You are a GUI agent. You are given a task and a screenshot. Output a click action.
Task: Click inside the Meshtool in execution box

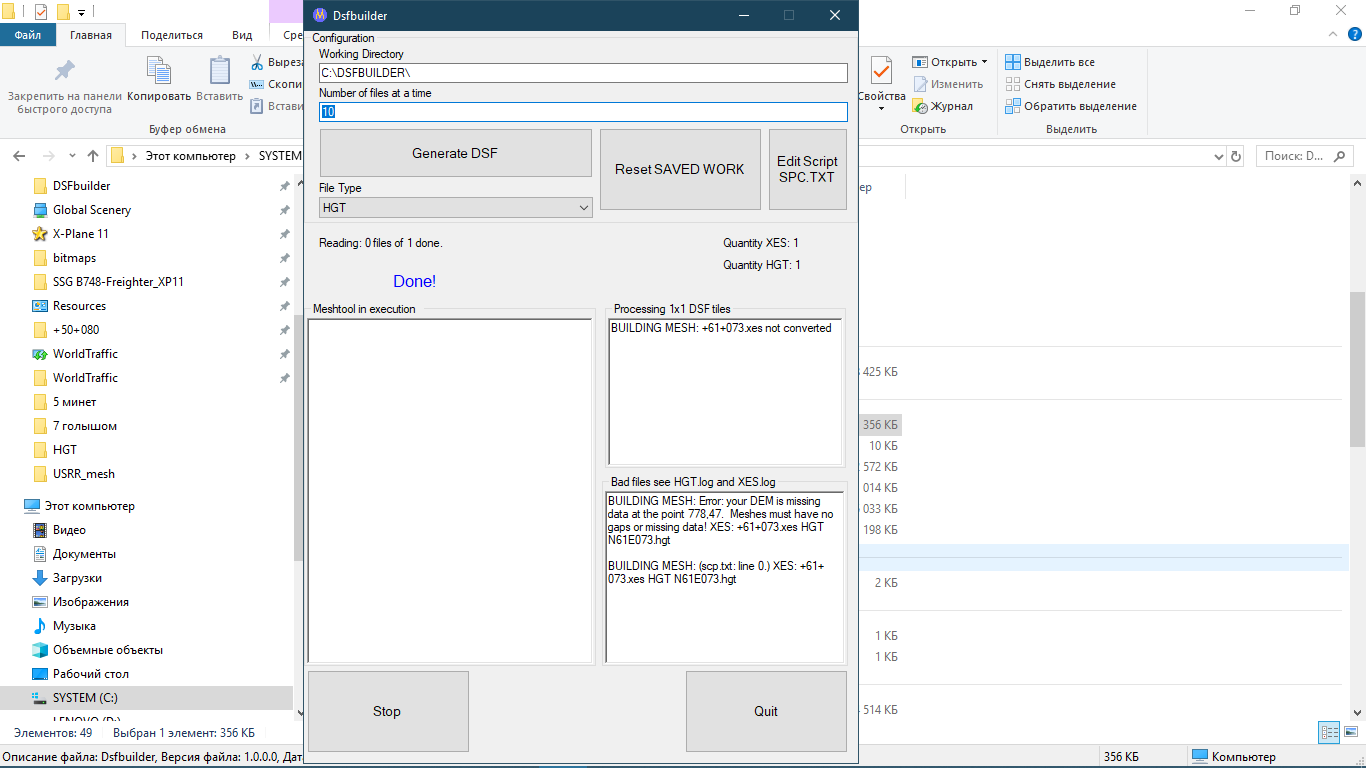click(x=450, y=490)
